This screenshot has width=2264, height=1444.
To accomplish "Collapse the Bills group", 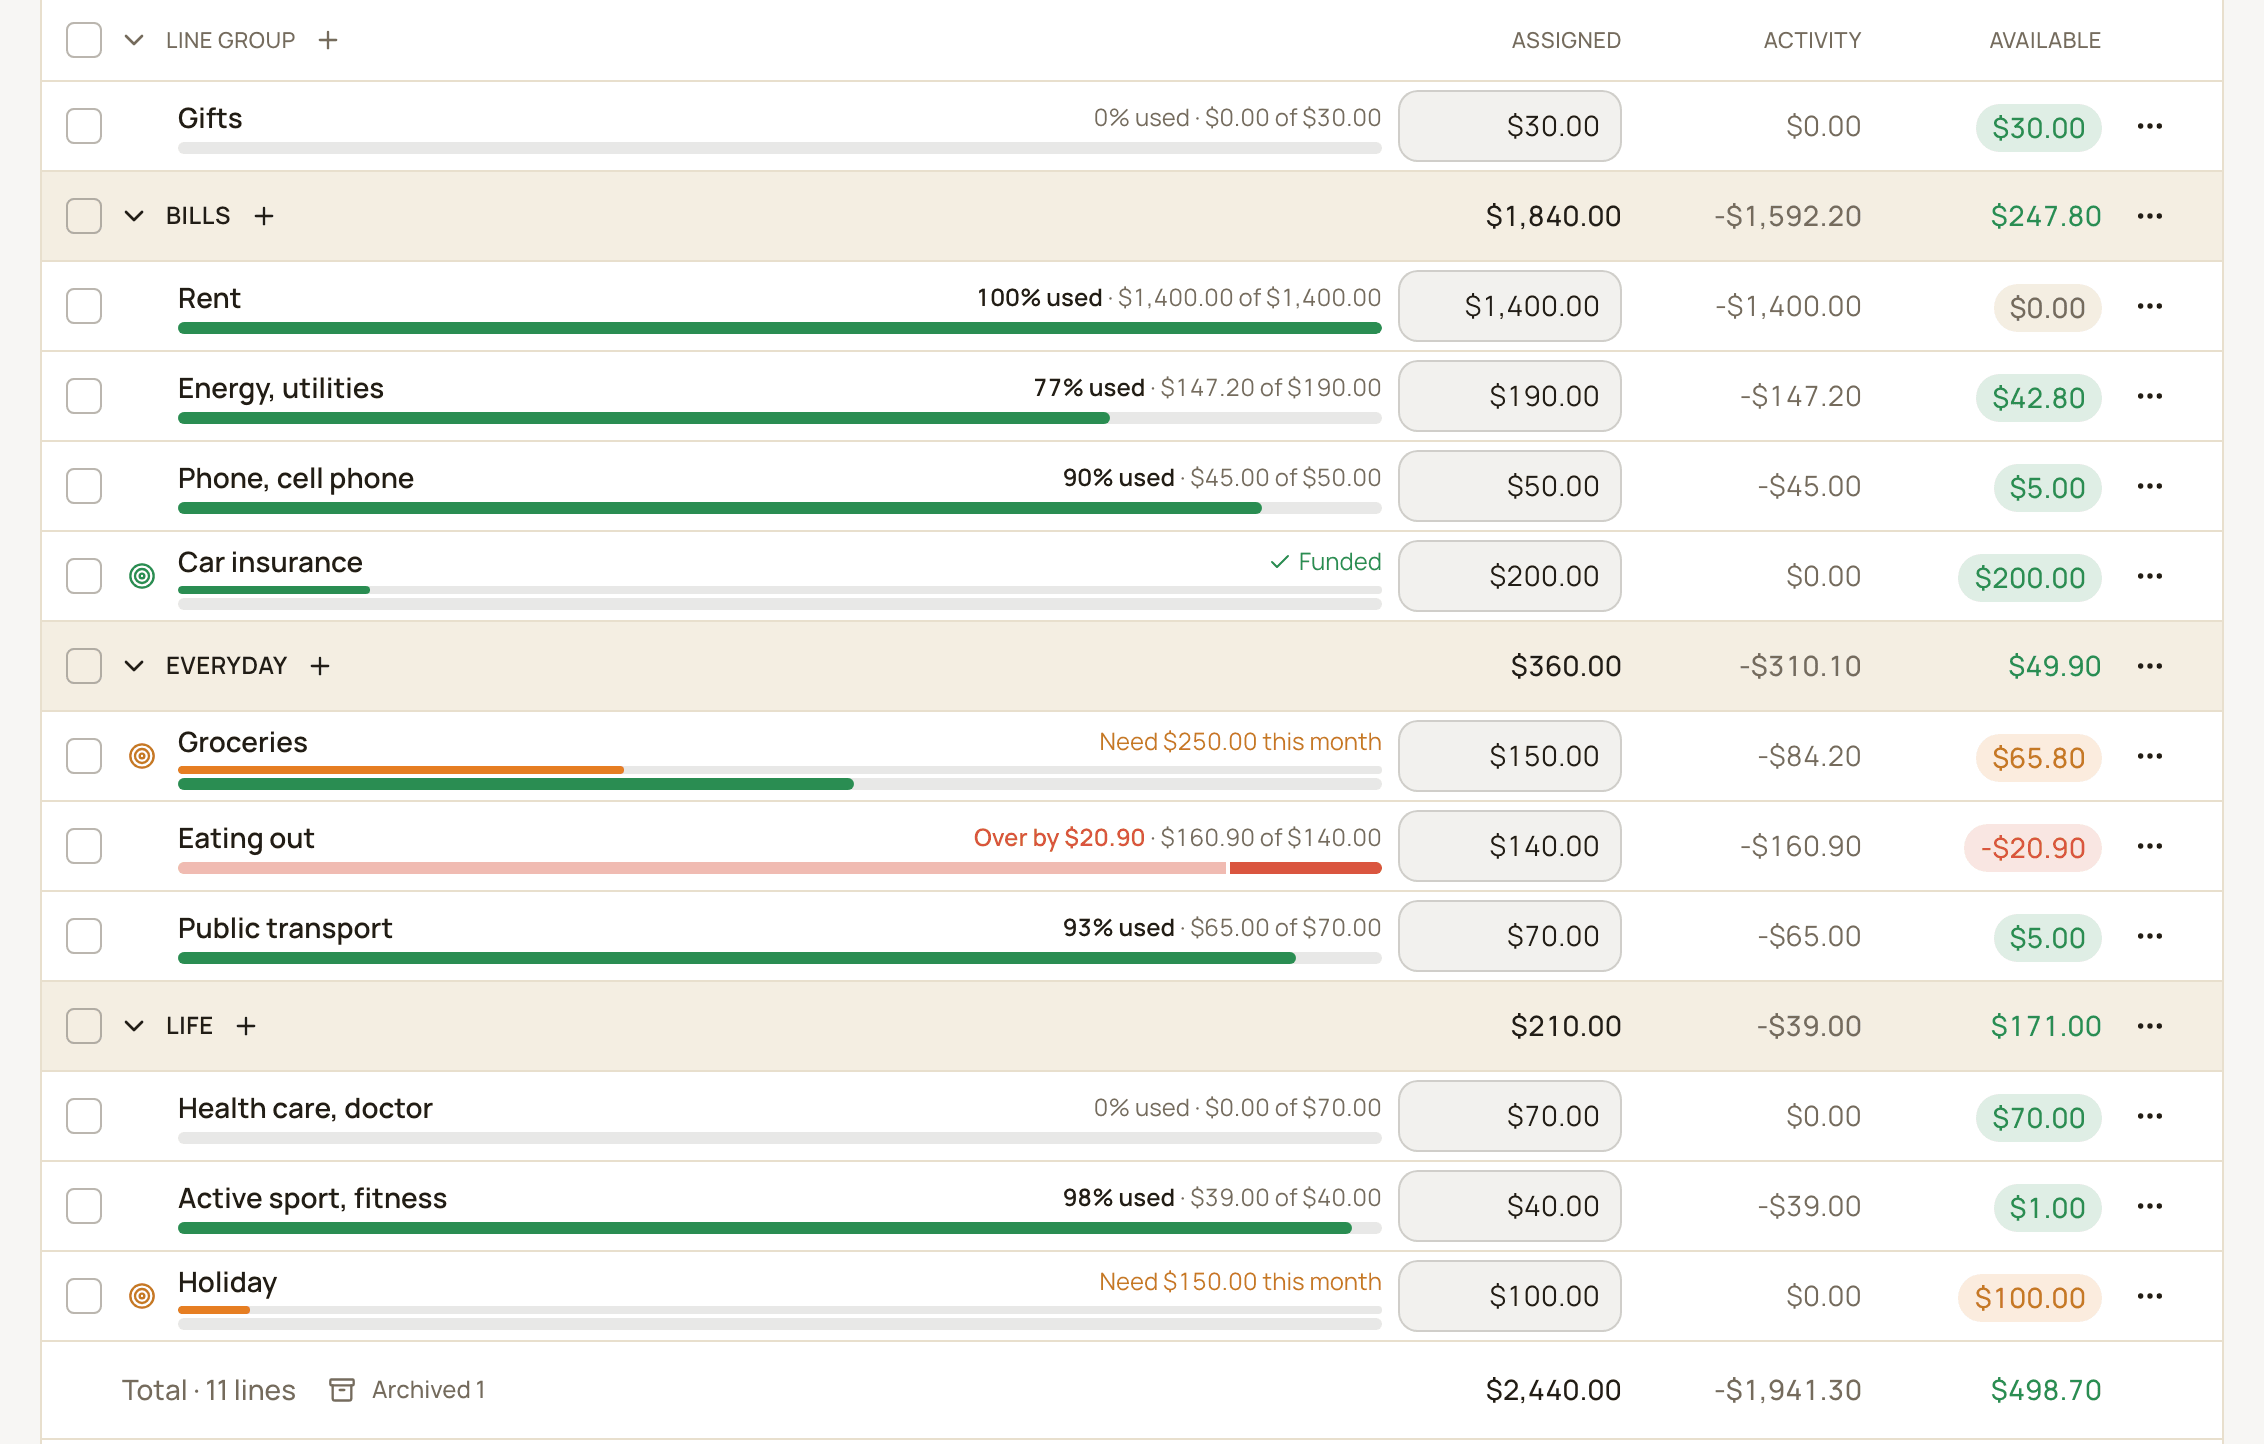I will click(x=134, y=216).
